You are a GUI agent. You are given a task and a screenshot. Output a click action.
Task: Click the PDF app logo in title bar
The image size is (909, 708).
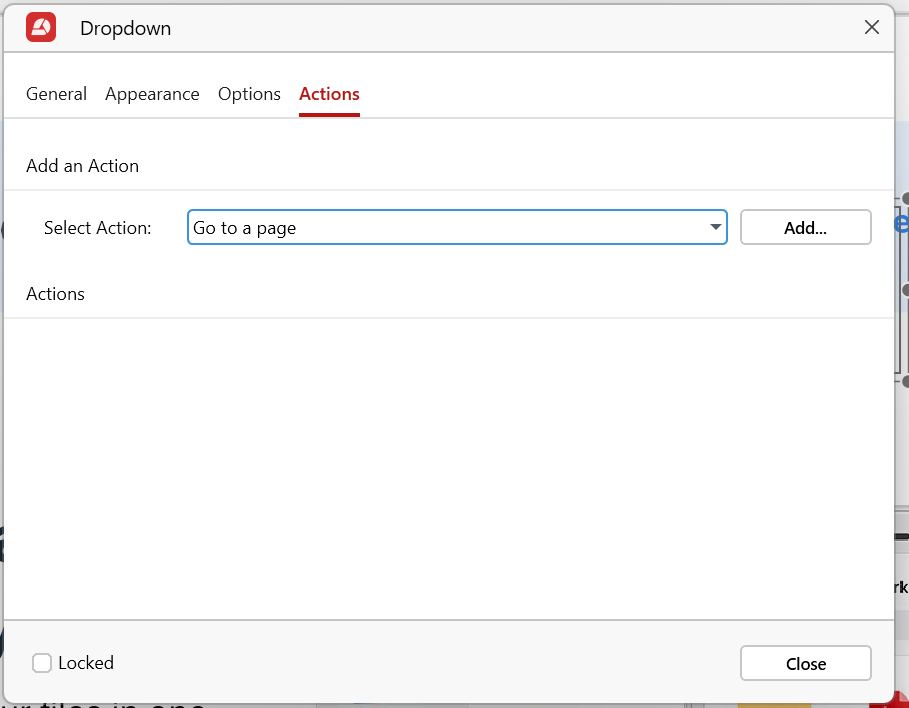coord(41,27)
